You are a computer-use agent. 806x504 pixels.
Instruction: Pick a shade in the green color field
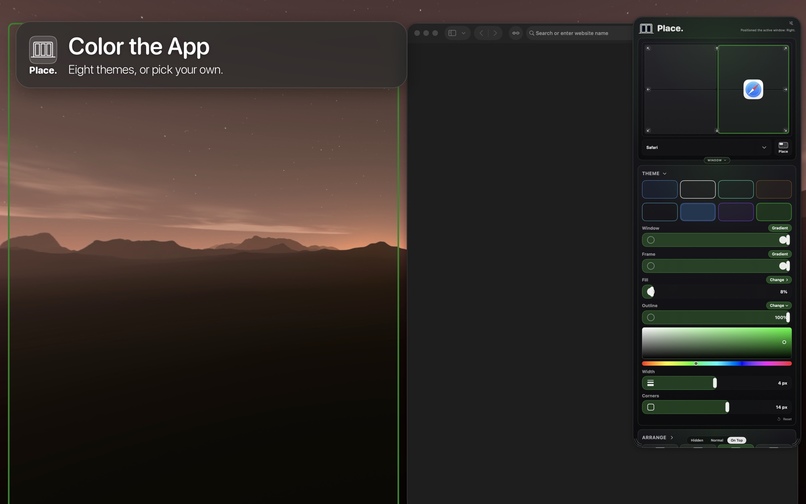(717, 343)
